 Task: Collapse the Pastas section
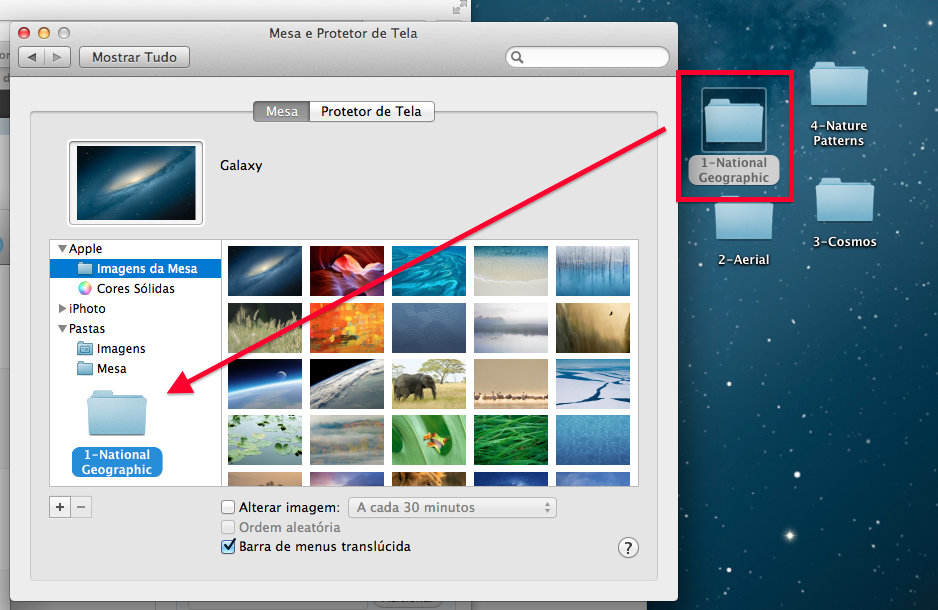click(x=62, y=329)
